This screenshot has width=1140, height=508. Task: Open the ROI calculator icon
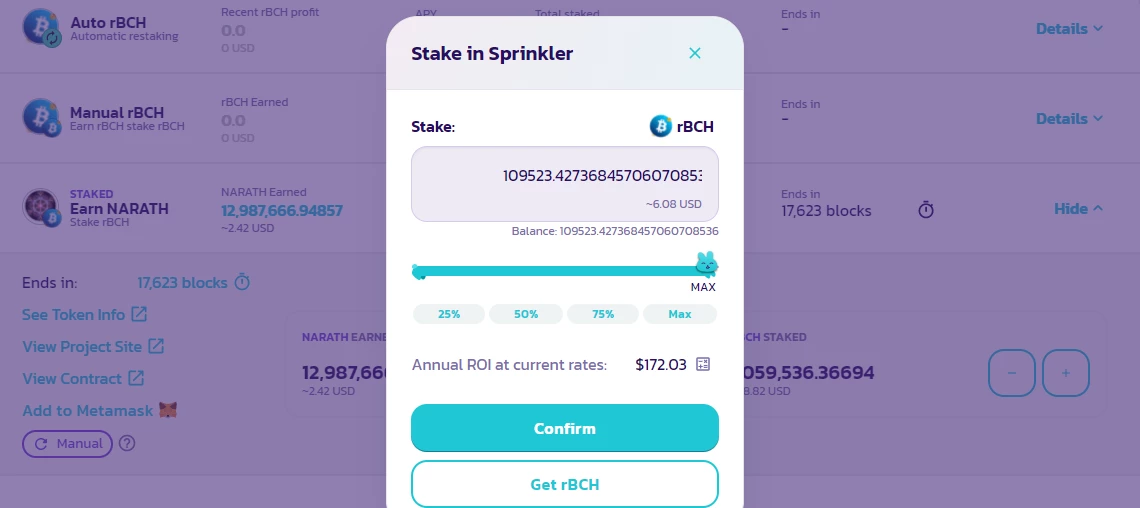(702, 364)
